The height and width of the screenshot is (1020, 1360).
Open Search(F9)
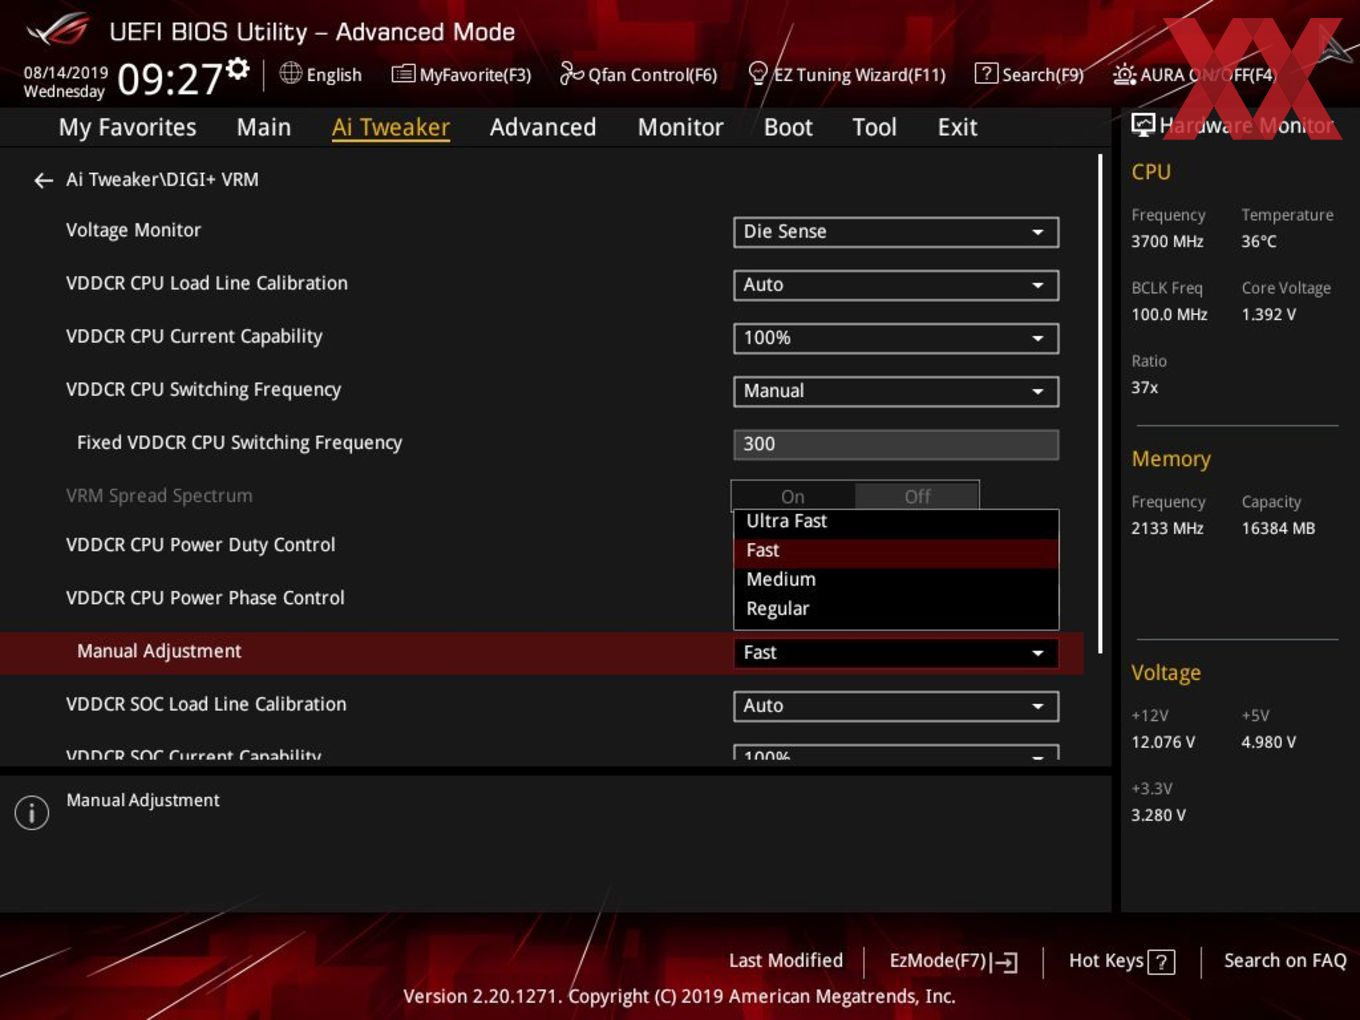pos(1029,74)
